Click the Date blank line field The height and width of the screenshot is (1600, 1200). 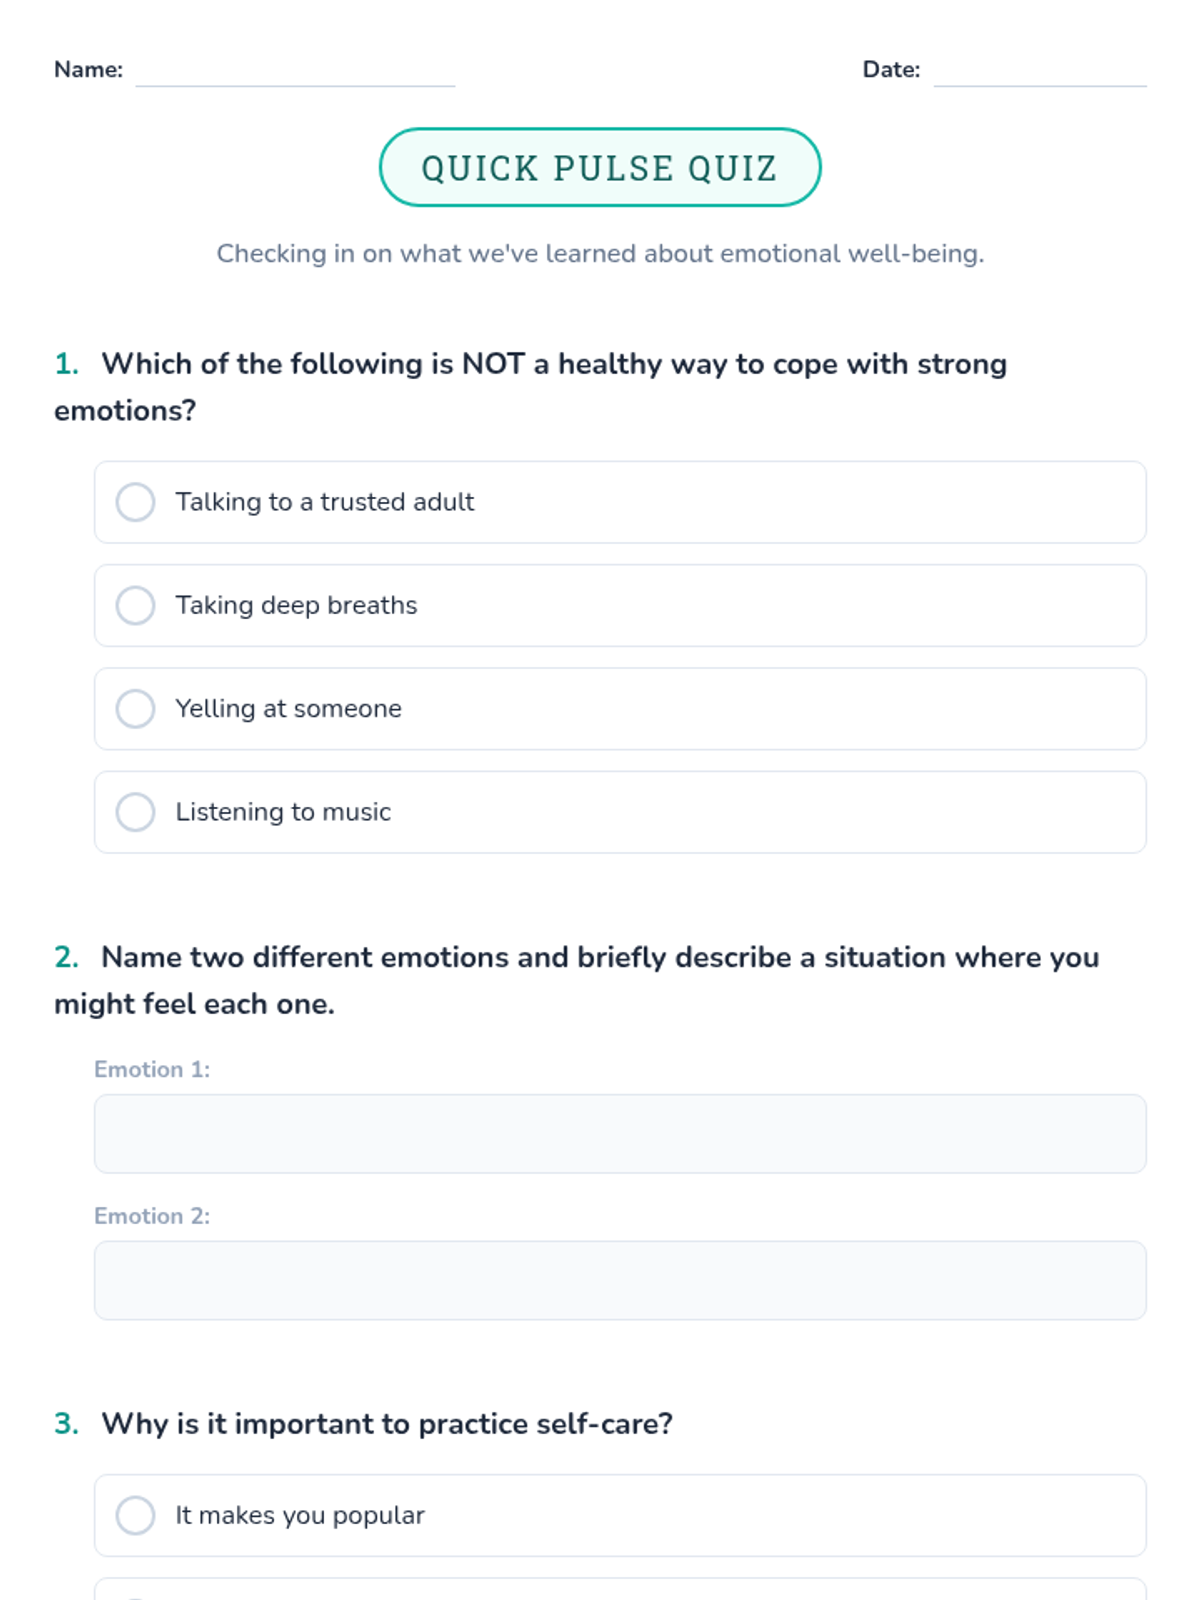point(1040,72)
